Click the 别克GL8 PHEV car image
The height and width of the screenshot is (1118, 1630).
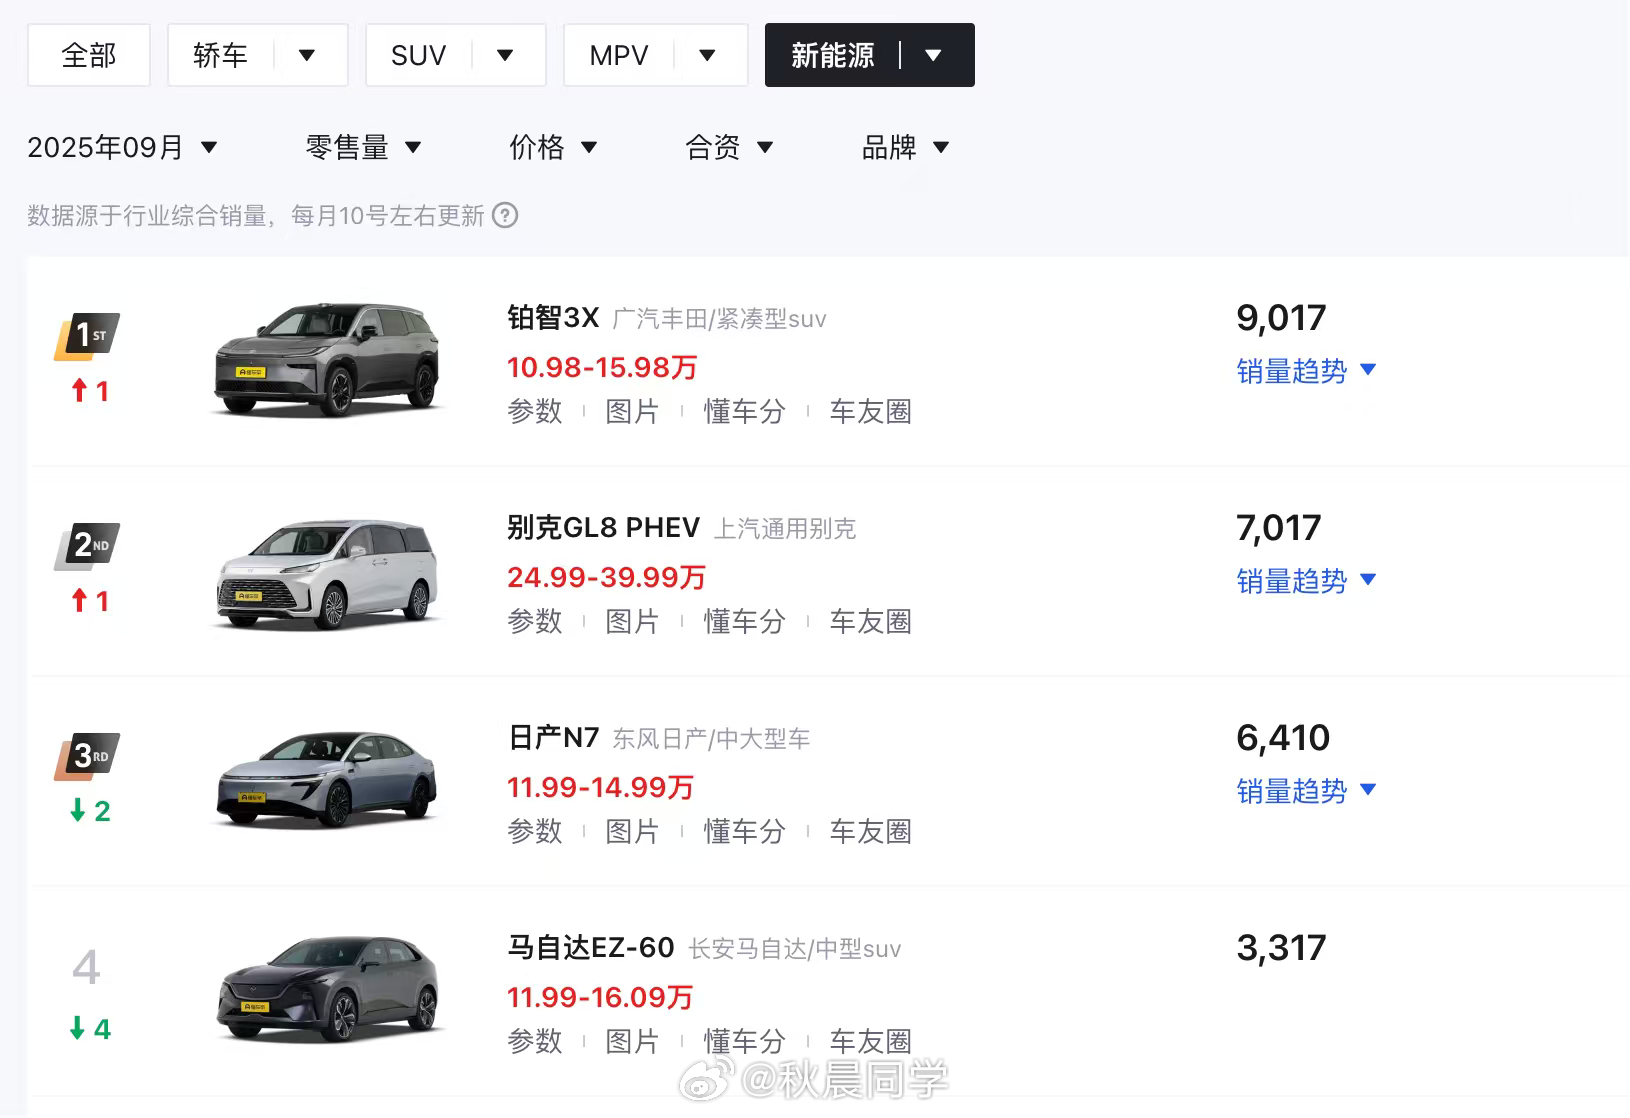[x=329, y=574]
